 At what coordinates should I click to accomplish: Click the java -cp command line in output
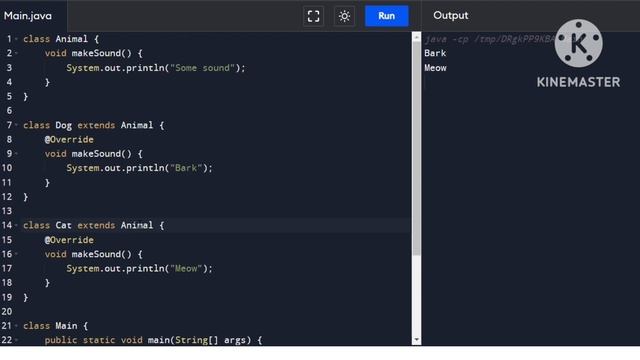pyautogui.click(x=490, y=40)
